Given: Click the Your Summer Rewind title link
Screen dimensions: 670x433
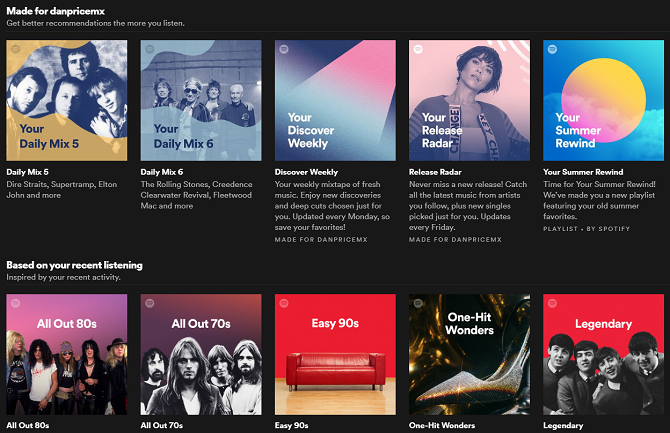Looking at the screenshot, I should tap(583, 172).
